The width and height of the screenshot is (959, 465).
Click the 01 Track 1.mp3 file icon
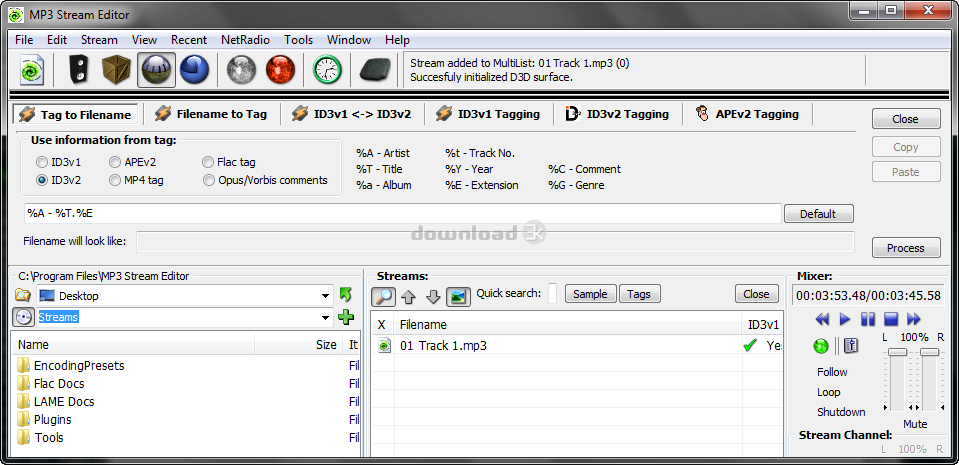pos(383,346)
